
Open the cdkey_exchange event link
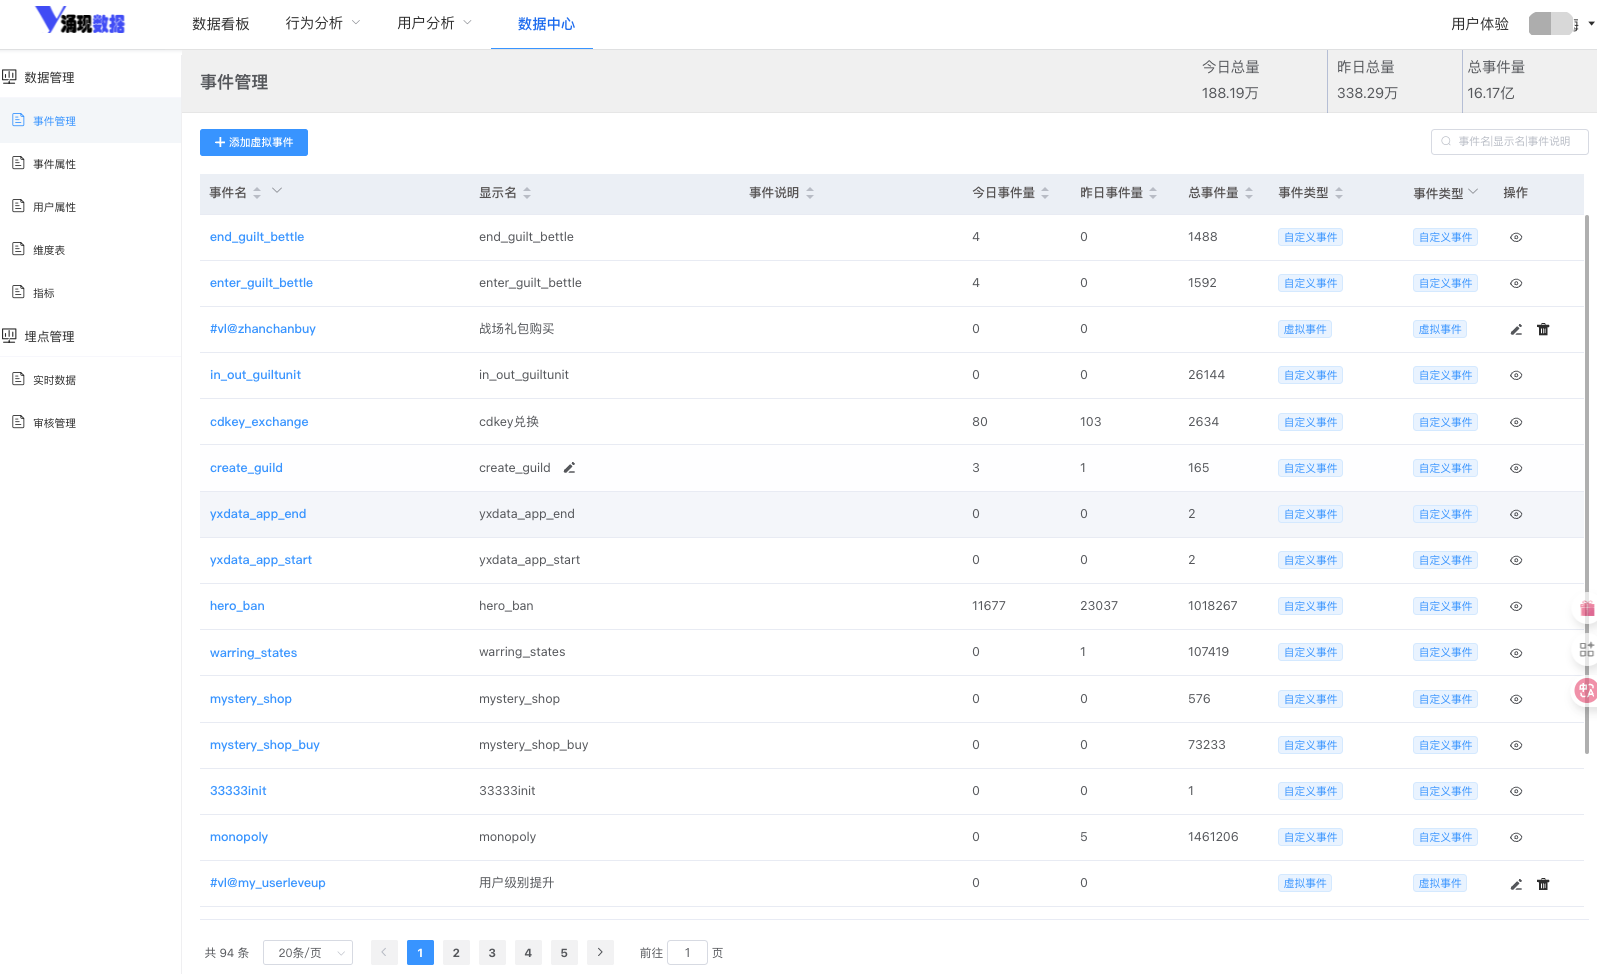coord(259,422)
